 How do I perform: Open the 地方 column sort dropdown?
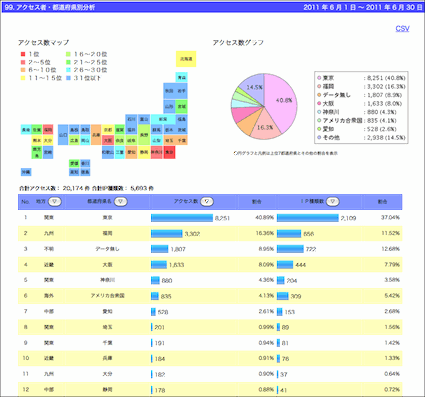(55, 201)
